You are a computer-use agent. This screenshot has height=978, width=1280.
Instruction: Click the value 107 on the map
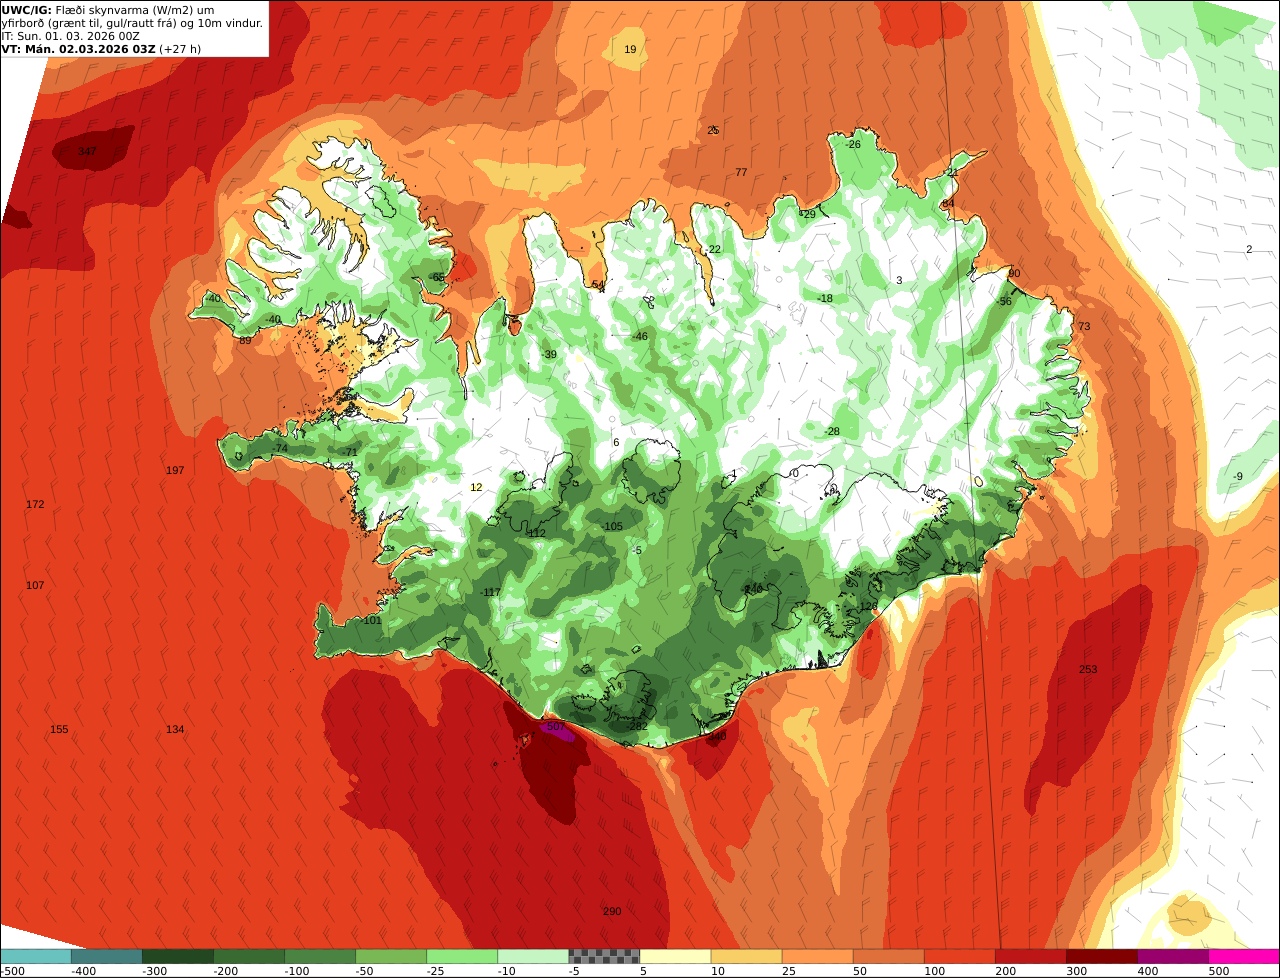pos(35,586)
